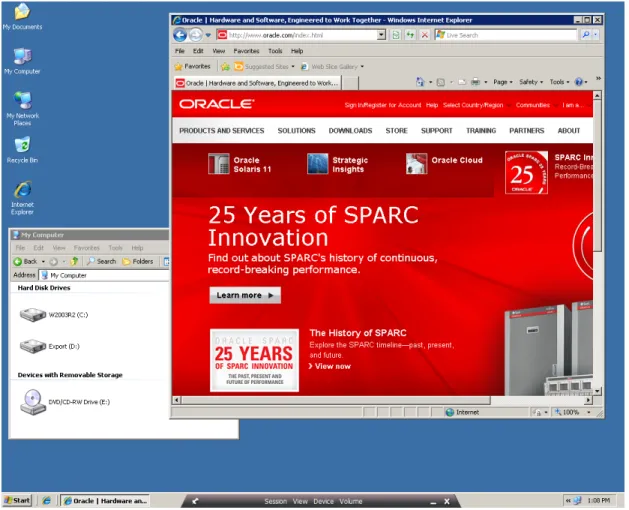This screenshot has height=510, width=629.
Task: Click the horizontal scrollbar right arrow
Action: pos(588,400)
